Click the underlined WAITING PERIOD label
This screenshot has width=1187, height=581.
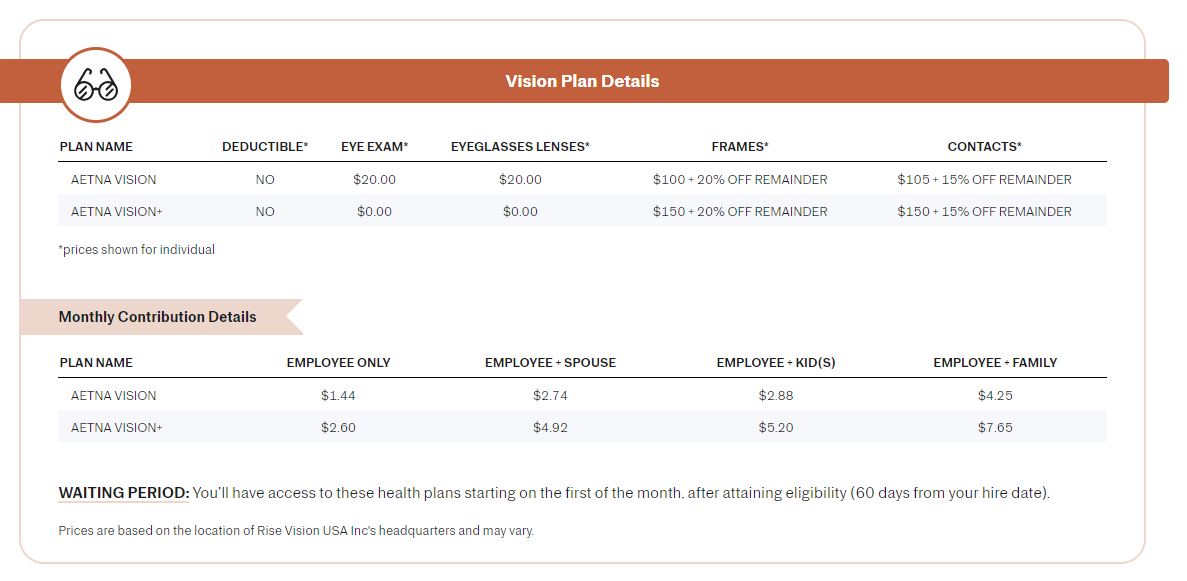coord(124,493)
